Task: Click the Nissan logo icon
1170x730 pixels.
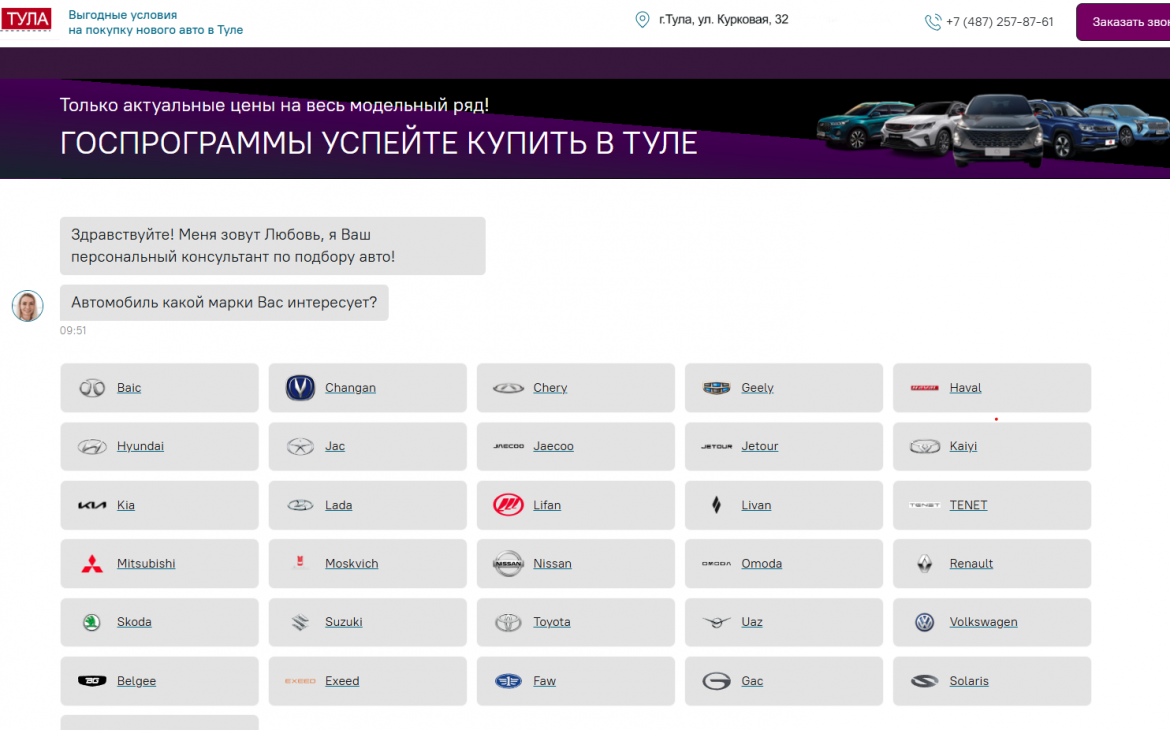Action: (x=508, y=564)
